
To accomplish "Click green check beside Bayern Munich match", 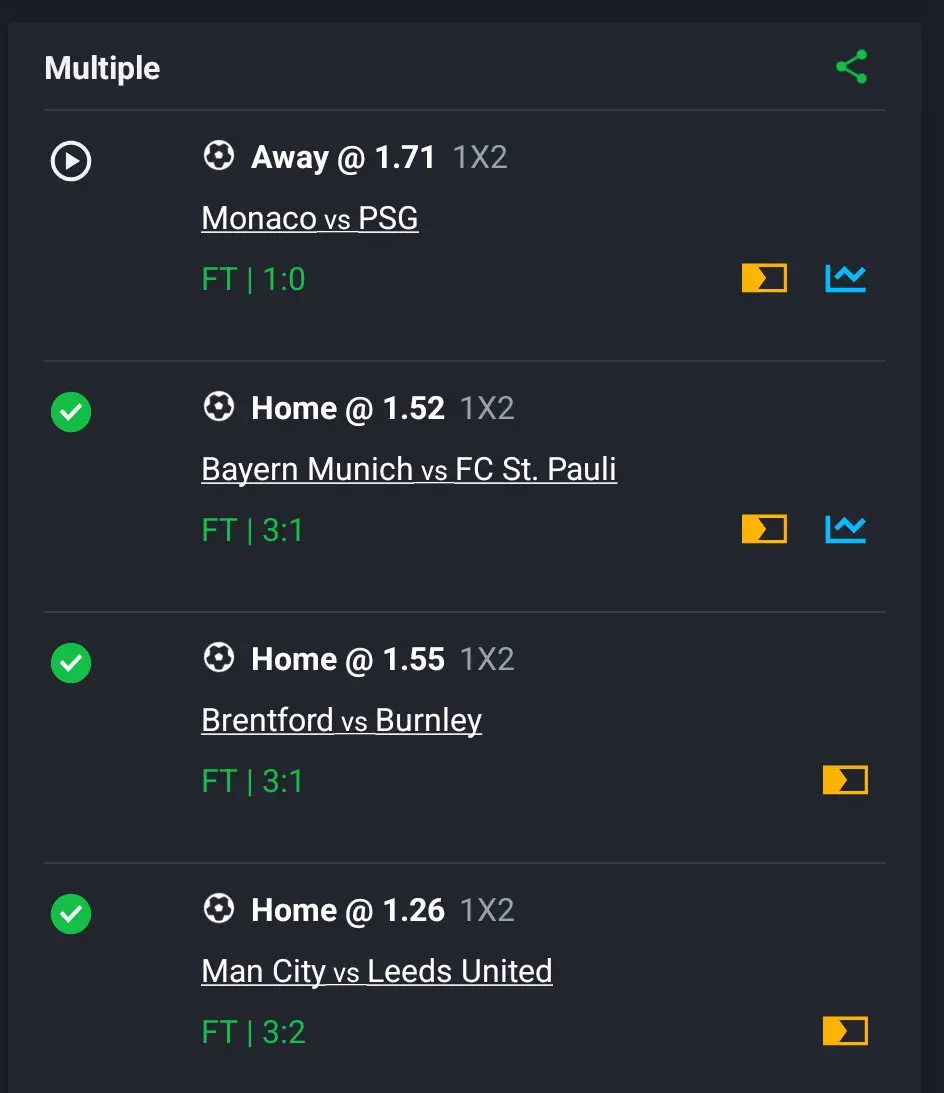I will click(x=71, y=411).
